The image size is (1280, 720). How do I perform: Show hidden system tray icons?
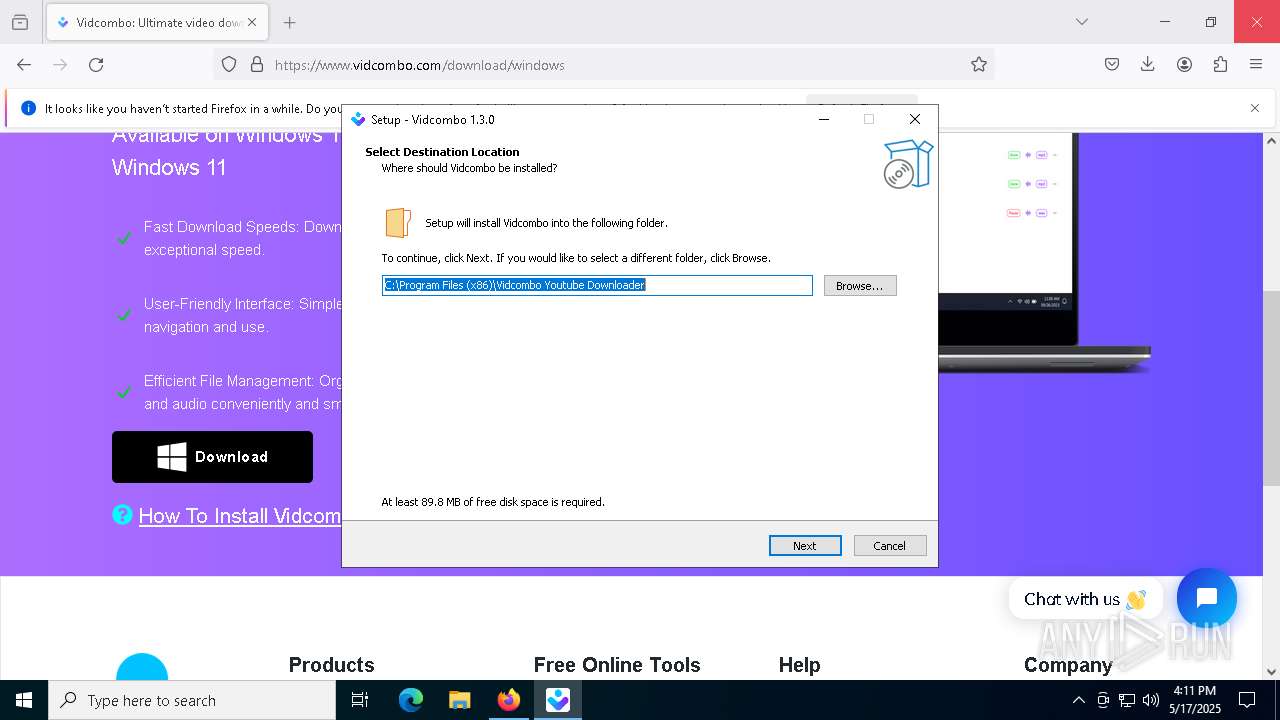click(x=1078, y=700)
